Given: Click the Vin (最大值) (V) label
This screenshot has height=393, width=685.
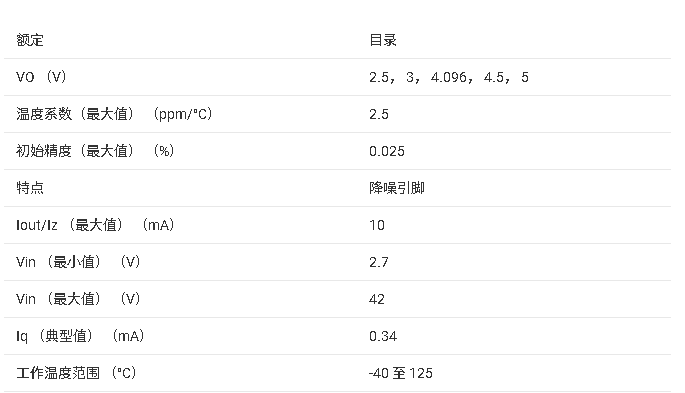Looking at the screenshot, I should 78,299.
